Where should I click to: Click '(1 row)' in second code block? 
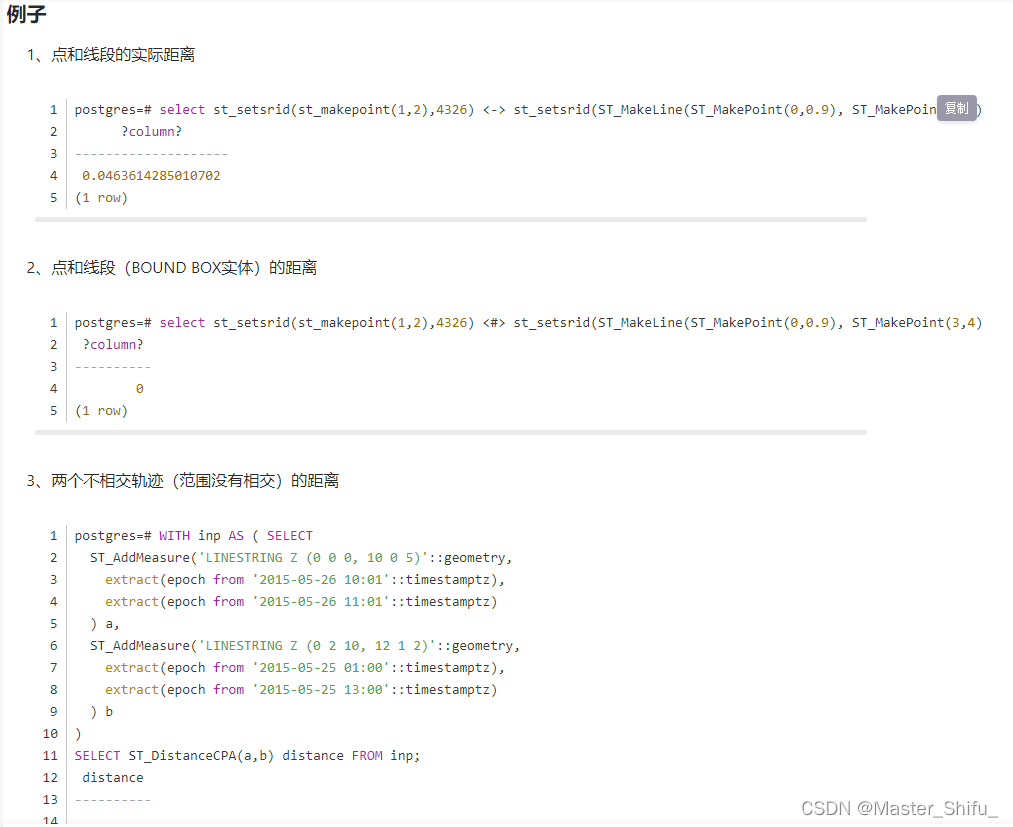click(x=101, y=411)
